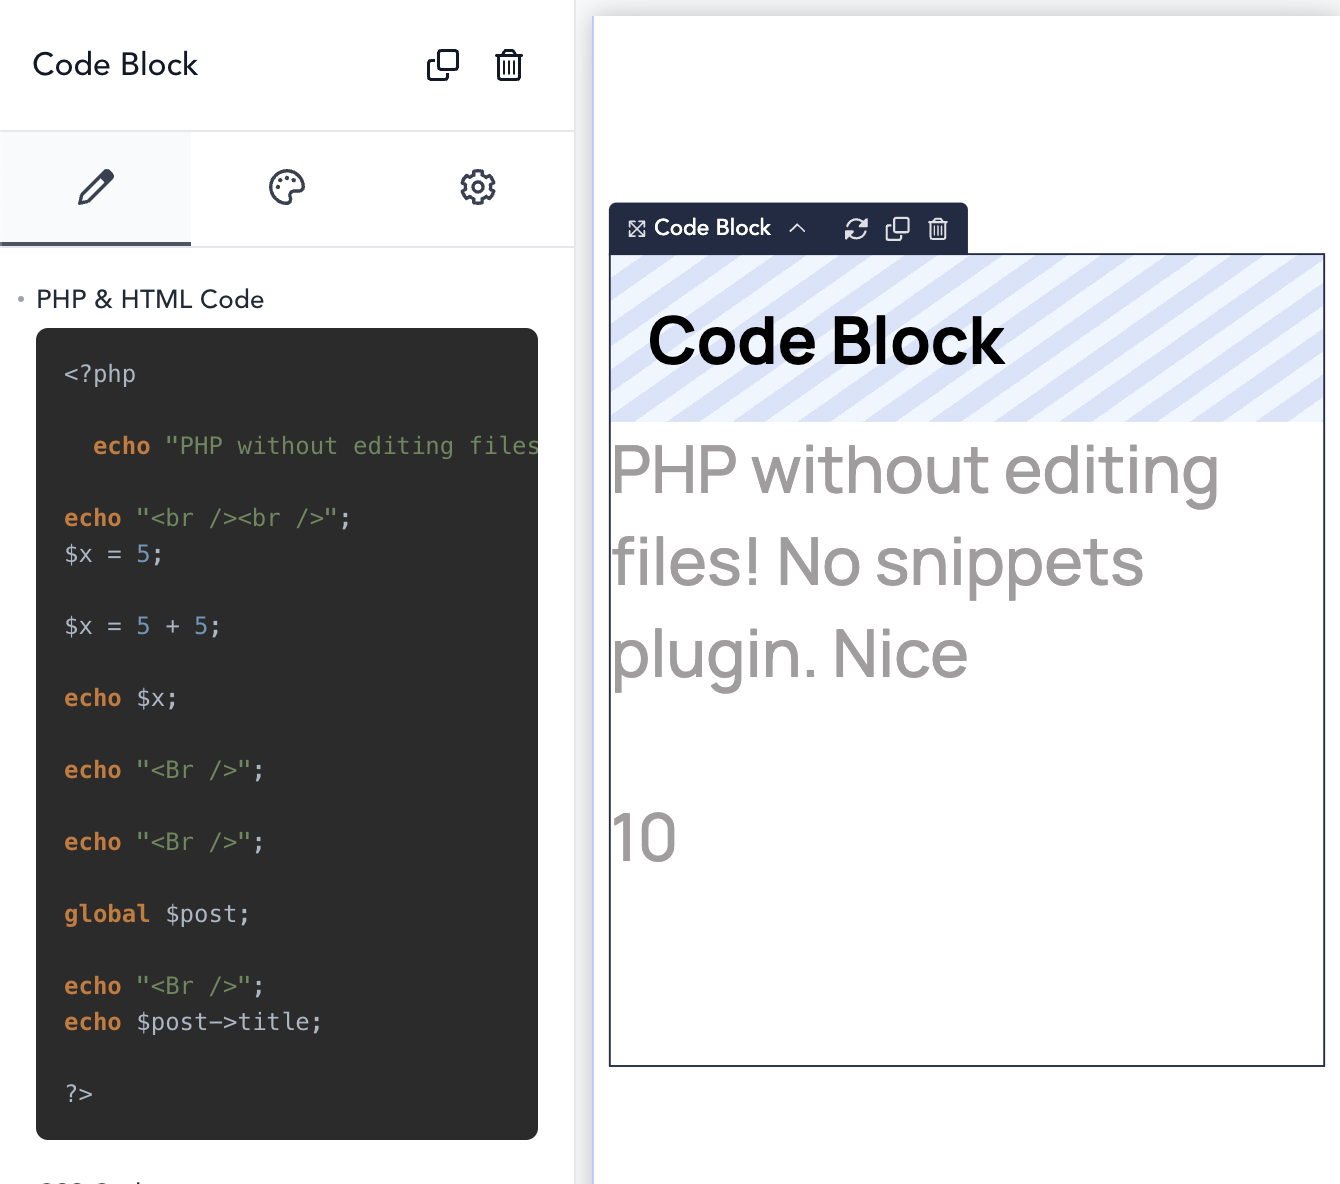Click the closing "?>" tag in editor
Image resolution: width=1340 pixels, height=1184 pixels.
79,1094
